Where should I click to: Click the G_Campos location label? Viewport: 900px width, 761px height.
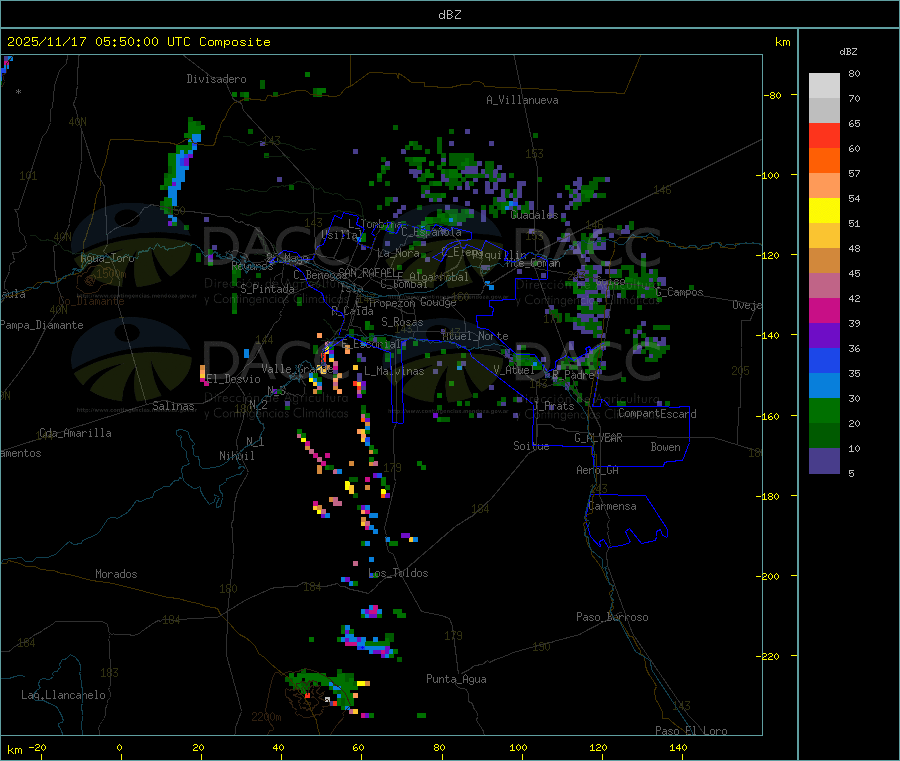(680, 292)
